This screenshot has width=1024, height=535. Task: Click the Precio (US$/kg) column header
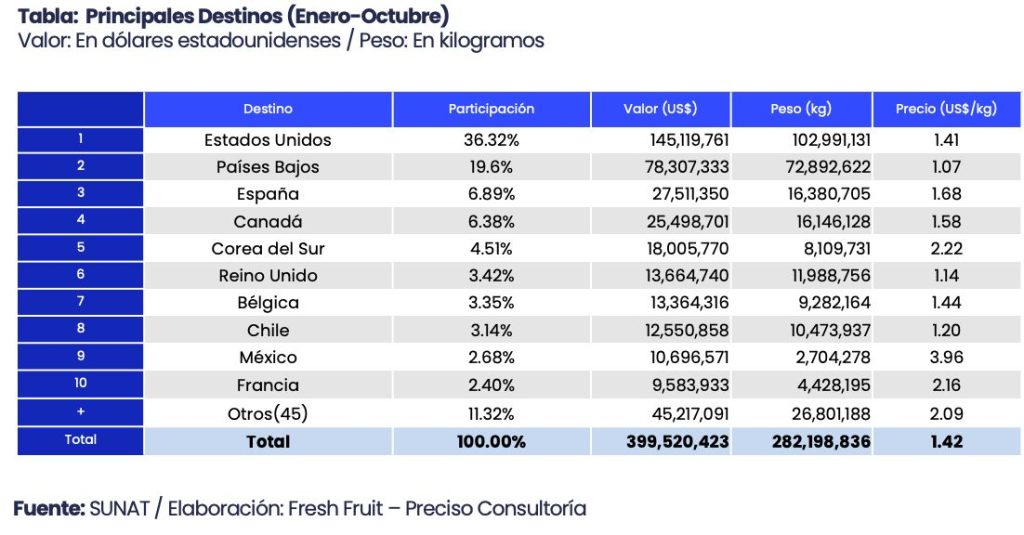945,109
